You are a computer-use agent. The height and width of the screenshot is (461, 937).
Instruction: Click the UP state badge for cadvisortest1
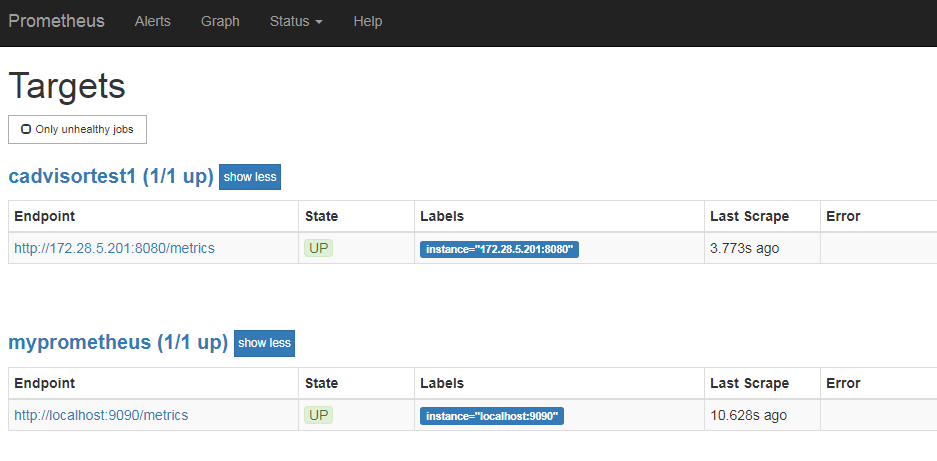(319, 248)
